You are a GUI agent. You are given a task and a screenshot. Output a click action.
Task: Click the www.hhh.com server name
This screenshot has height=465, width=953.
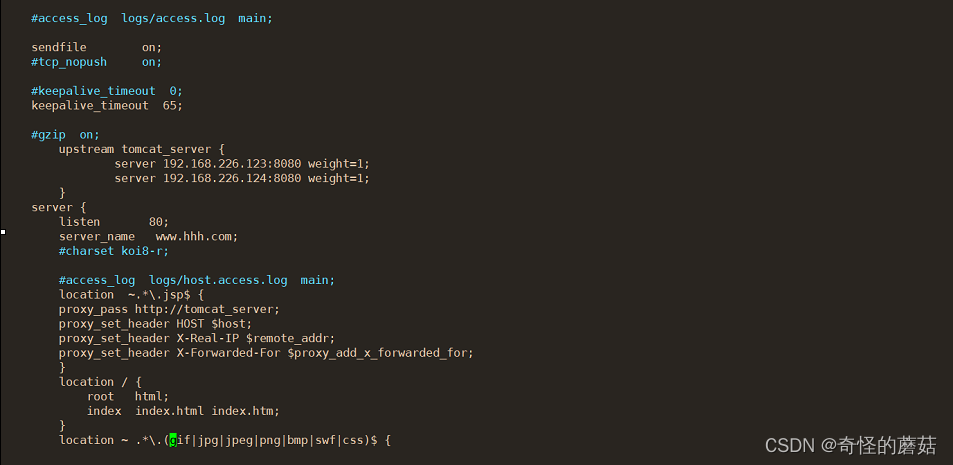[x=196, y=236]
